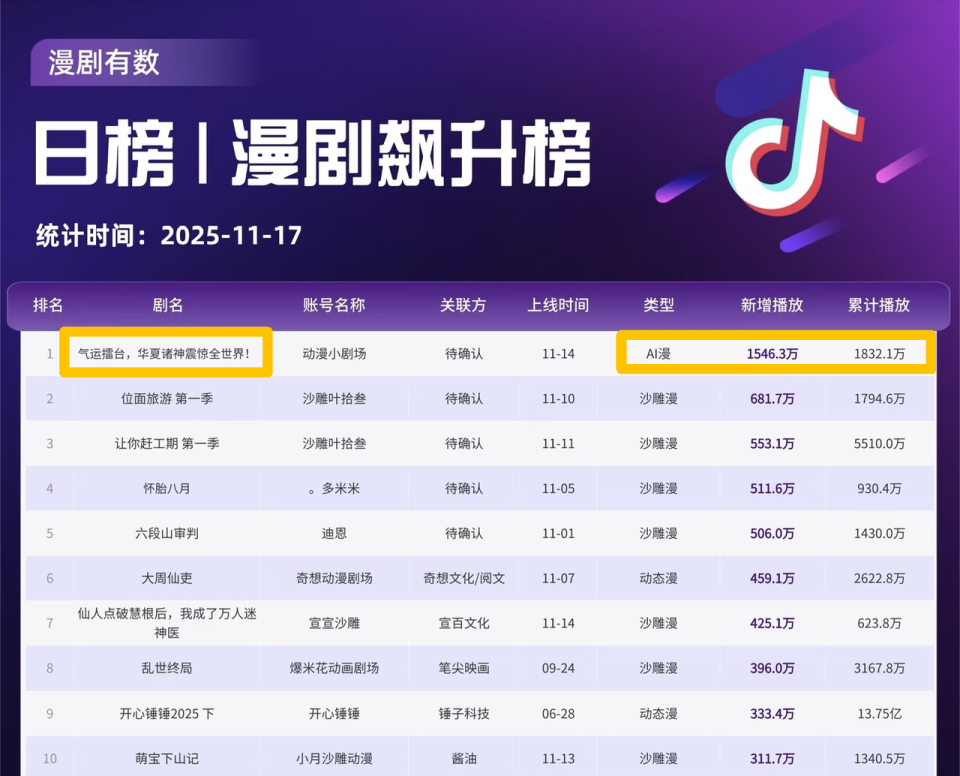Click the 漫剧有数 brand badge
This screenshot has width=960, height=776.
104,62
